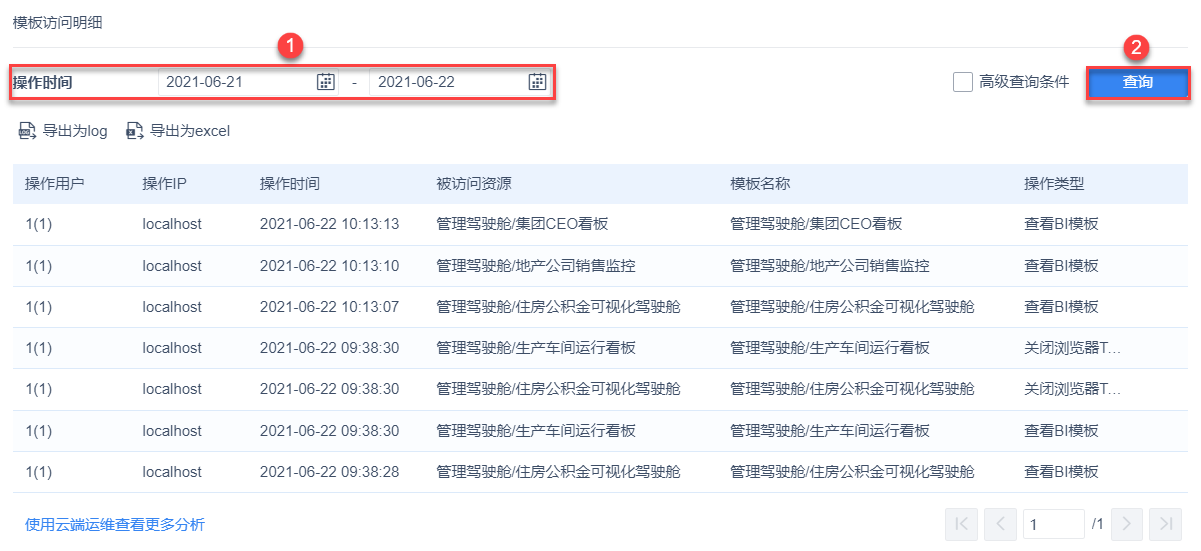This screenshot has width=1201, height=551.
Task: Click the truncated 关闭浏览器T… cell at first occurrence
Action: (1073, 348)
